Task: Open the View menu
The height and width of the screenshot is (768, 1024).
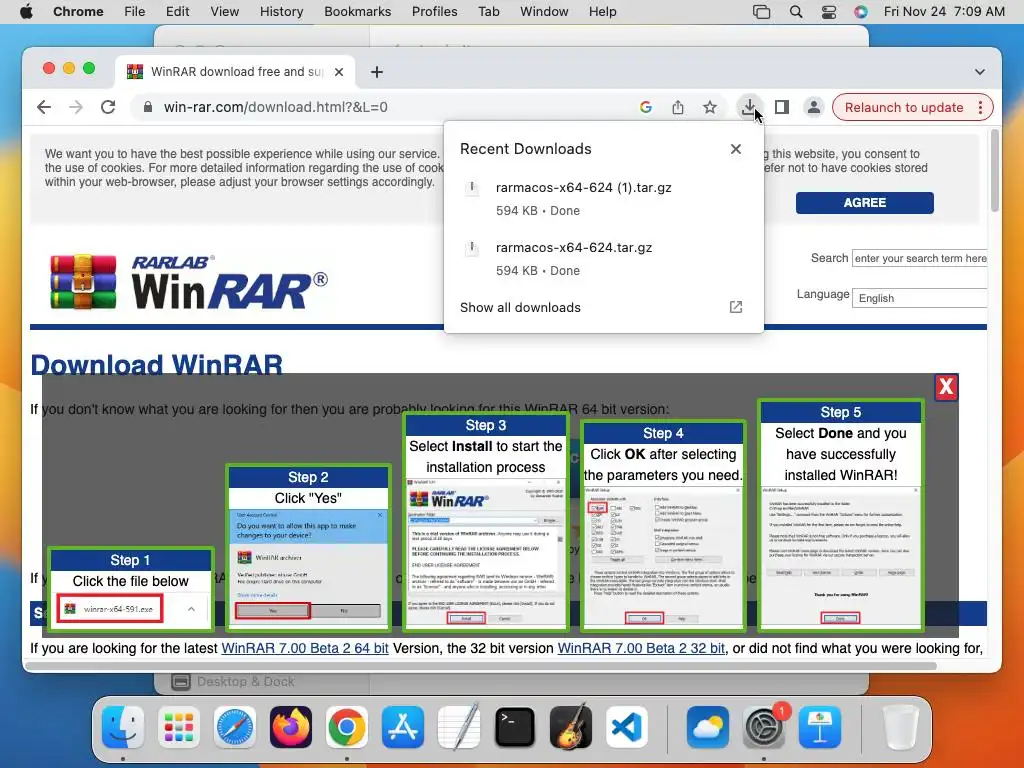Action: coord(225,12)
